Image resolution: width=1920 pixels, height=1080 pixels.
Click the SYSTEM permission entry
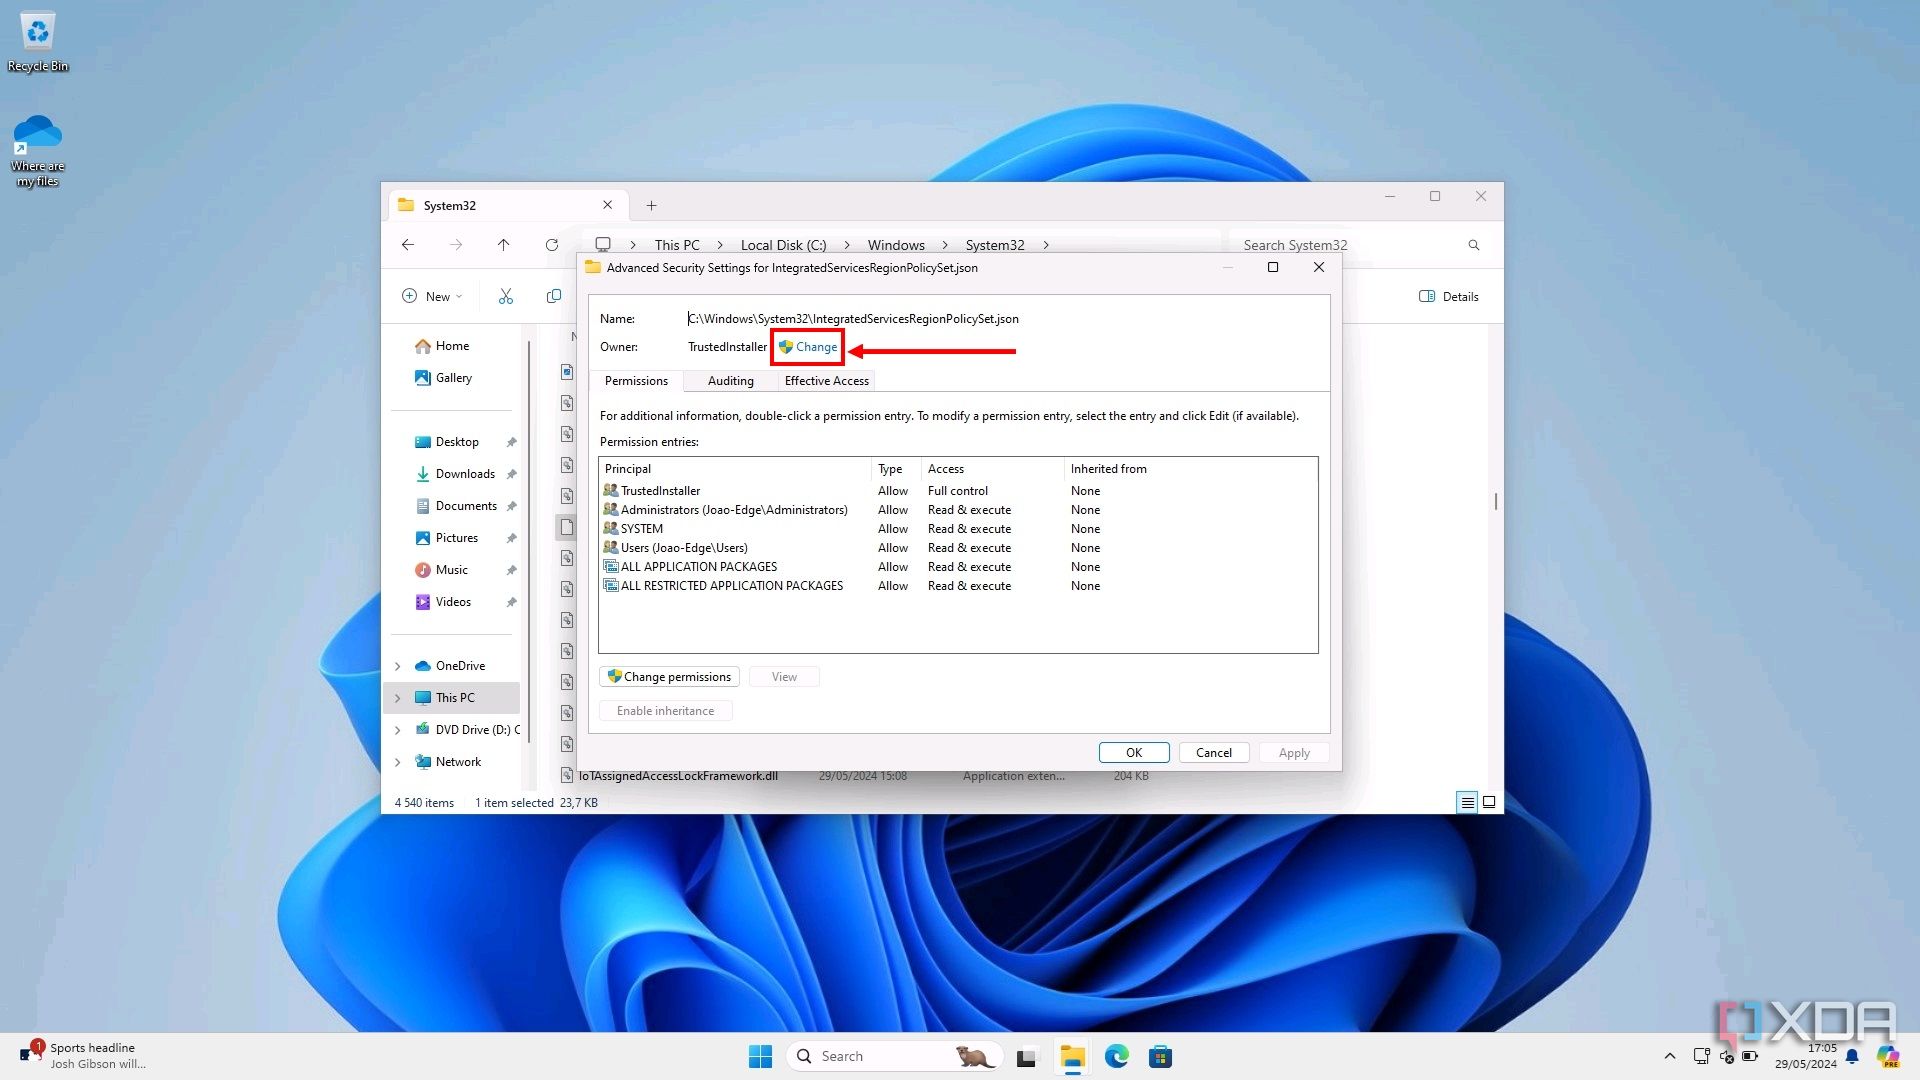pyautogui.click(x=641, y=527)
